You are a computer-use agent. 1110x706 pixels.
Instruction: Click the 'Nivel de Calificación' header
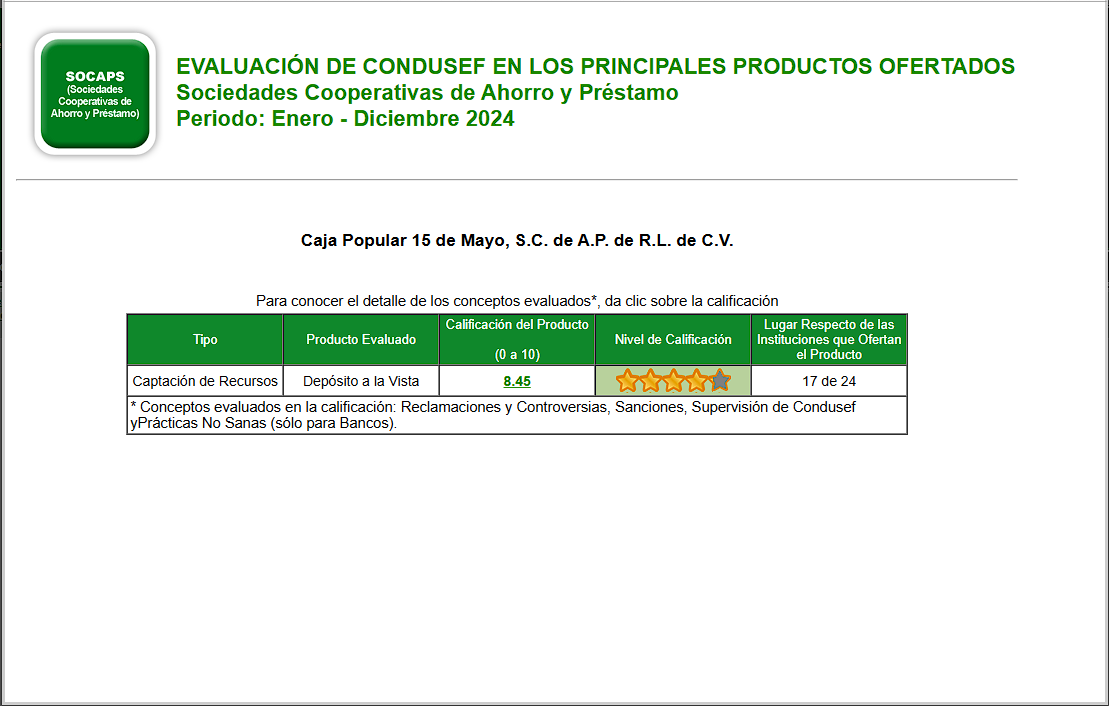[x=673, y=339]
